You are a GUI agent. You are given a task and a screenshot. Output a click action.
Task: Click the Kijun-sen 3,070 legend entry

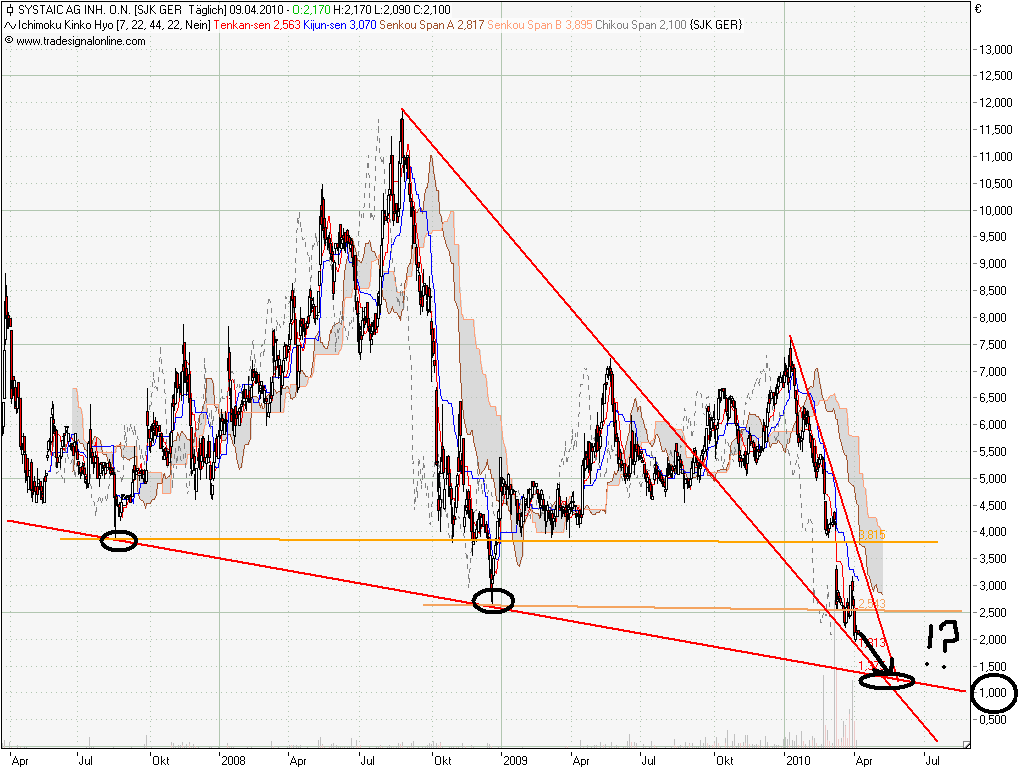[340, 25]
